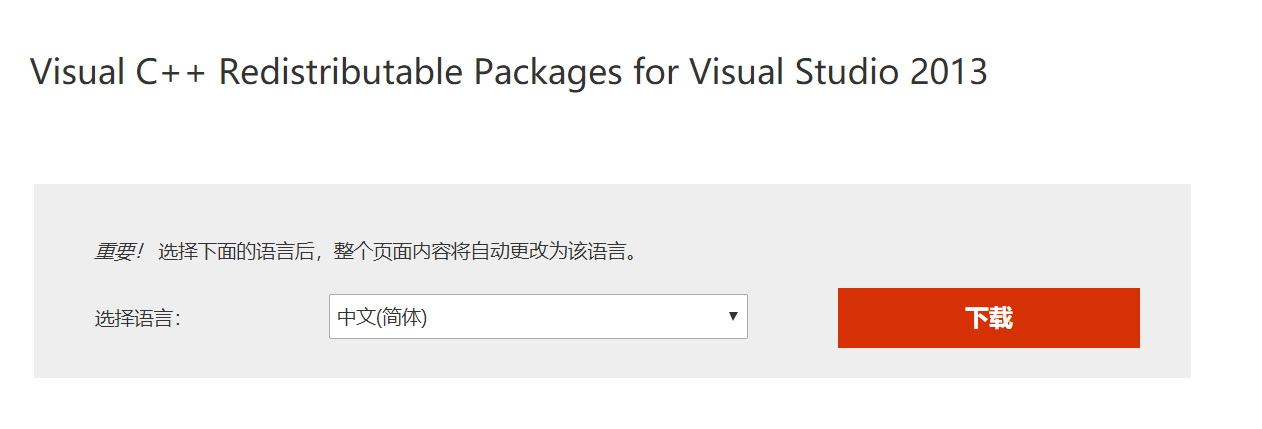Click "Visual C++" at the start of the heading
The image size is (1262, 429).
coord(118,72)
